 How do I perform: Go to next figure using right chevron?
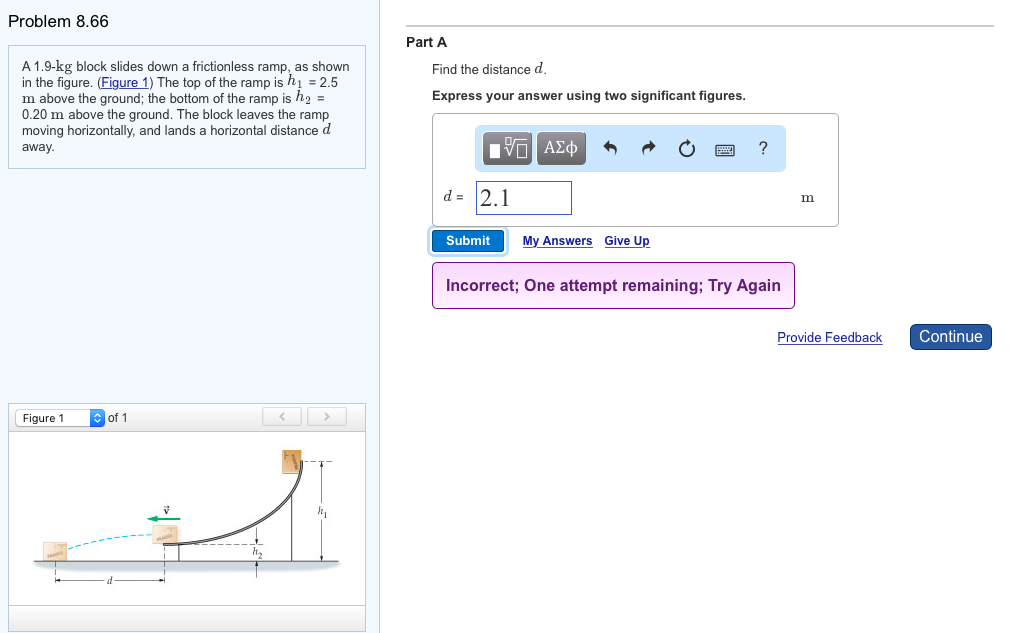327,417
